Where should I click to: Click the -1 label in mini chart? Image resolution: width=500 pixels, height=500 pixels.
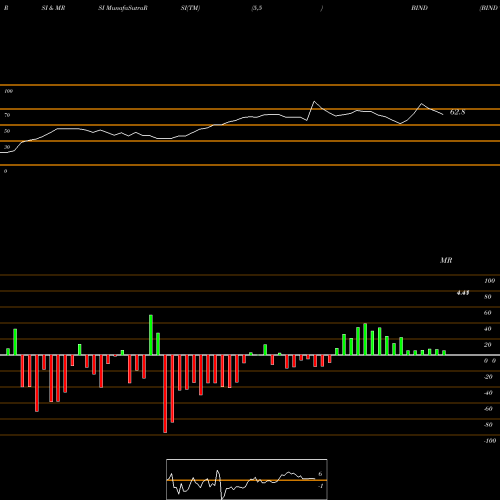[320, 486]
